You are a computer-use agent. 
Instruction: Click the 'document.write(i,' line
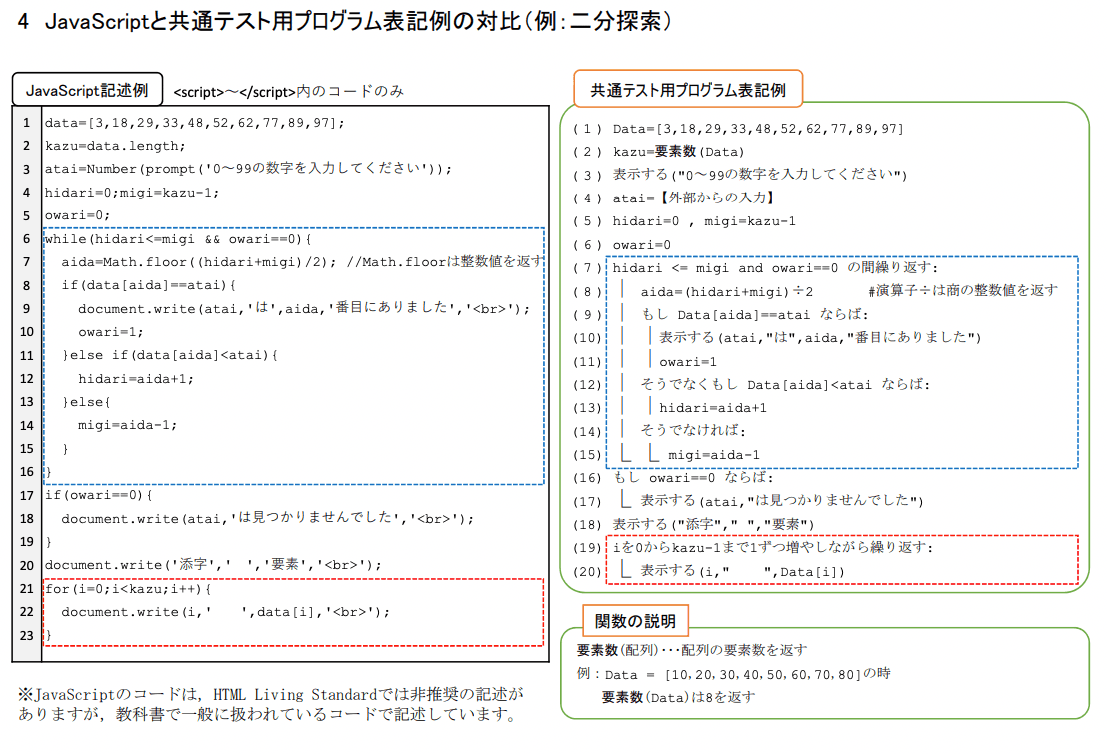225,612
